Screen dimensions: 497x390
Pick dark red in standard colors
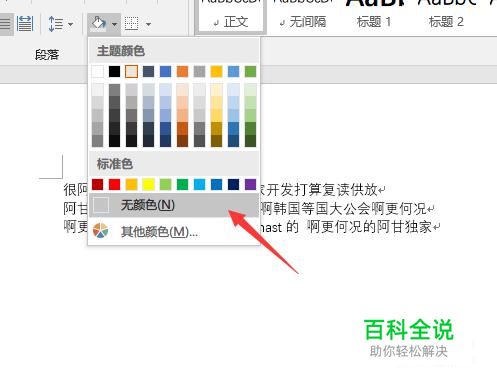pyautogui.click(x=98, y=184)
